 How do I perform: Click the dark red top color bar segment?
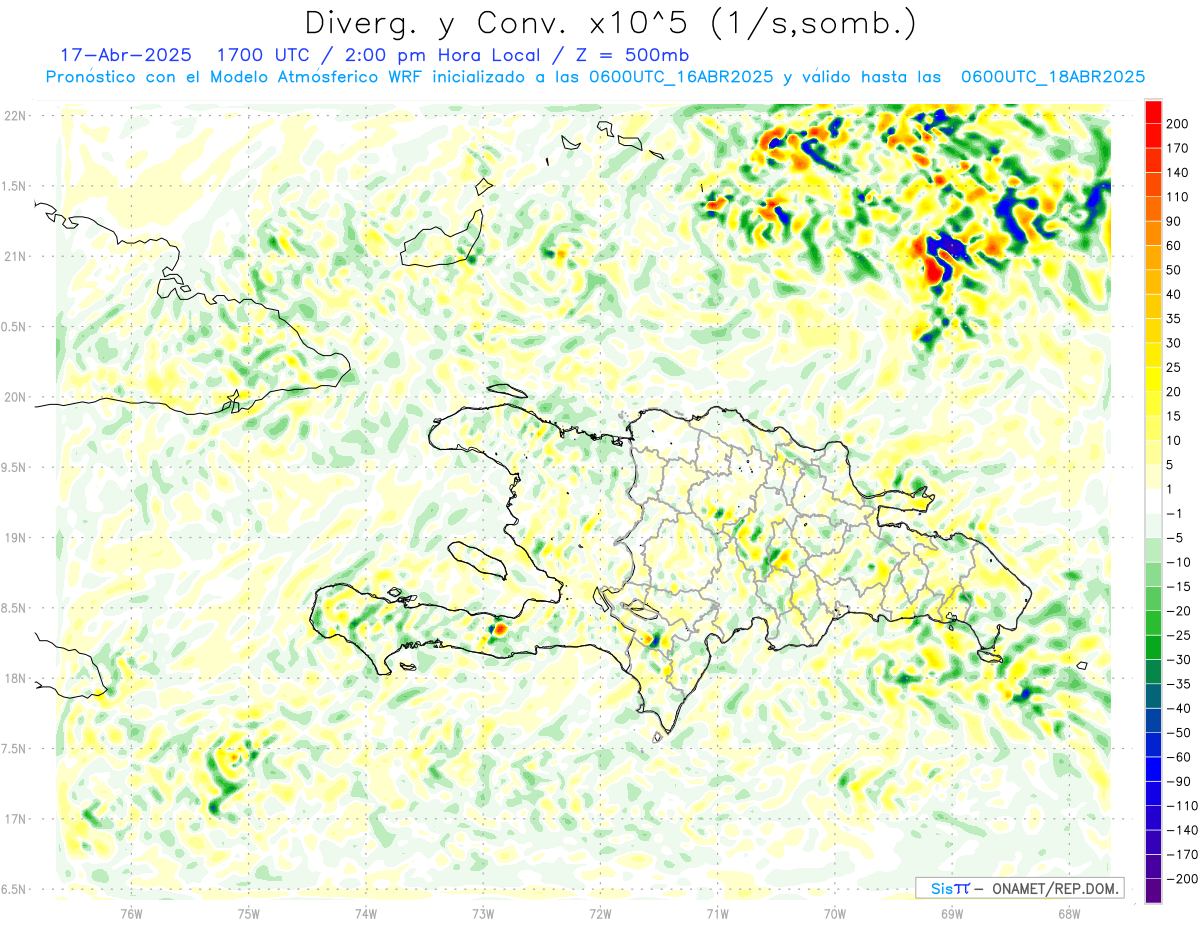pyautogui.click(x=1153, y=112)
